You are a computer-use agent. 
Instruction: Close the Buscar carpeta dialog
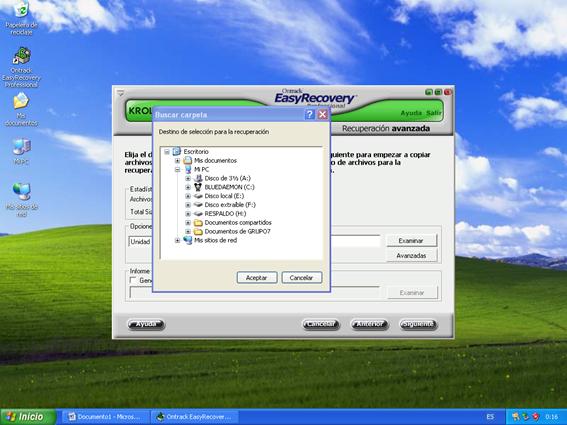pos(323,115)
